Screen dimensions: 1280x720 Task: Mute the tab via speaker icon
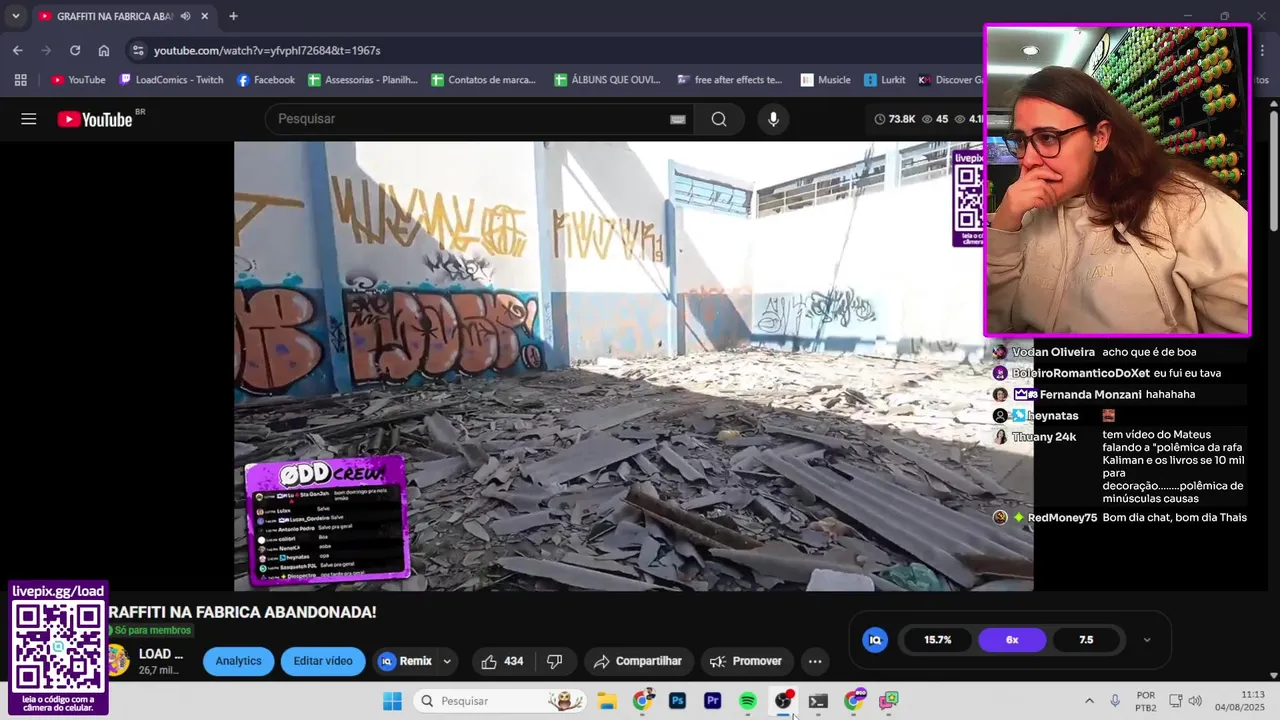click(185, 16)
